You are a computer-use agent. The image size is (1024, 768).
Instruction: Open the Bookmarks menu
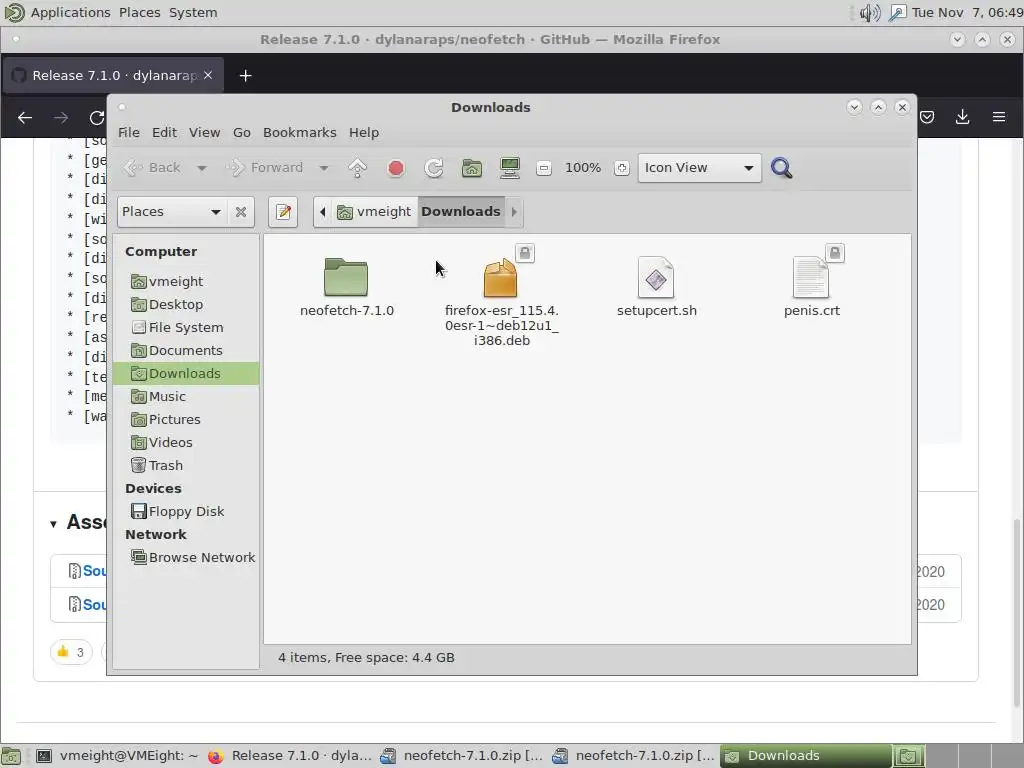coord(300,133)
